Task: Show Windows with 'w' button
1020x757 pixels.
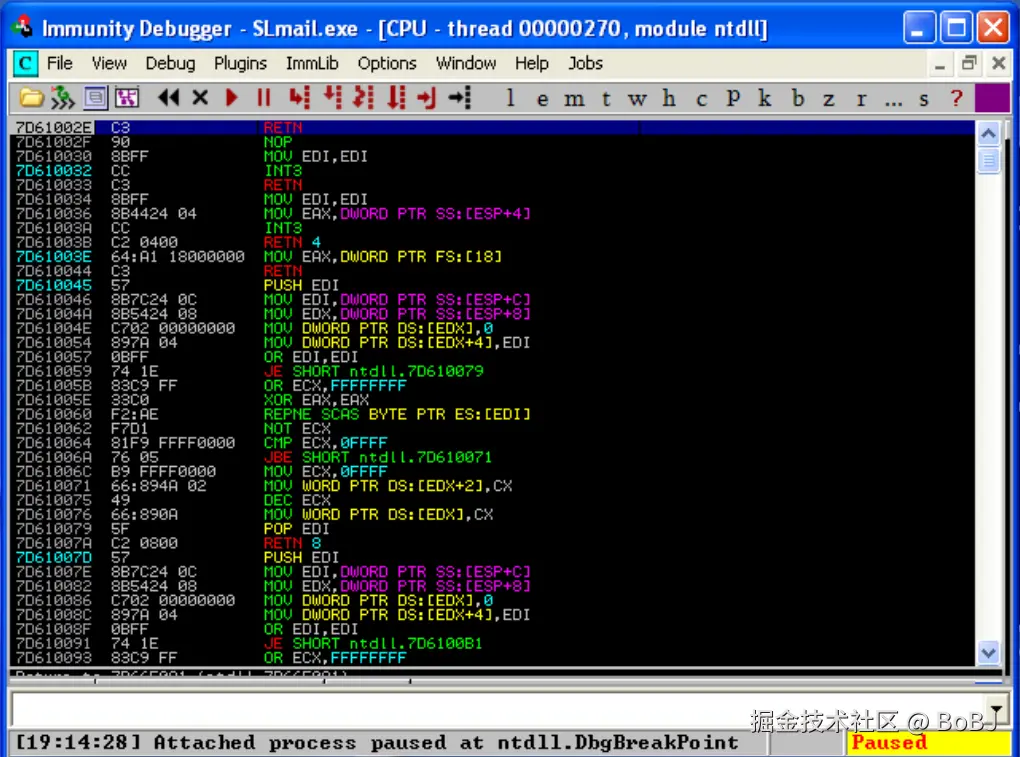Action: tap(638, 99)
